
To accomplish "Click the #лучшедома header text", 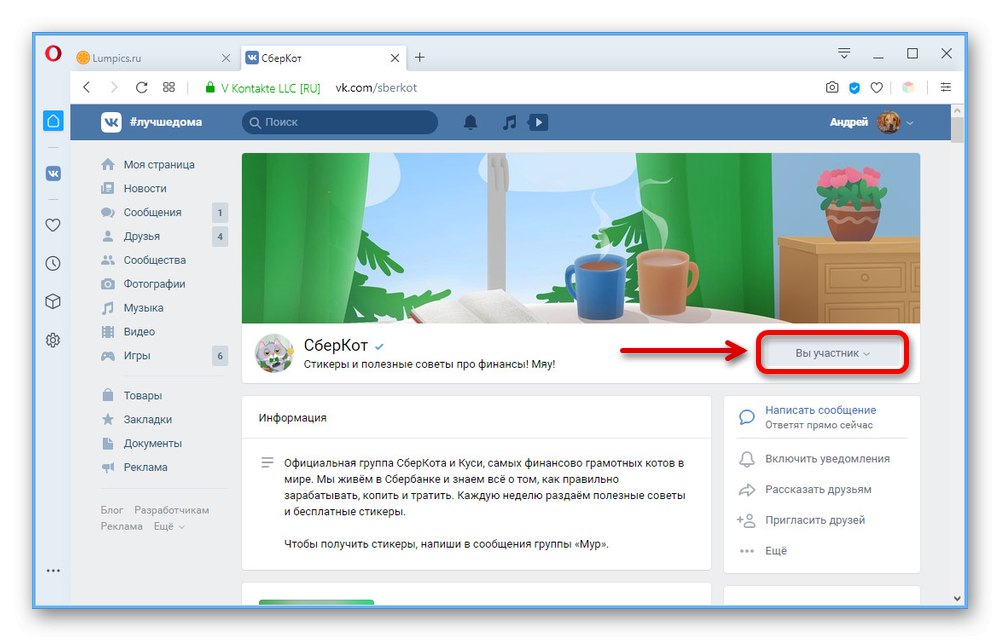I will (x=166, y=122).
